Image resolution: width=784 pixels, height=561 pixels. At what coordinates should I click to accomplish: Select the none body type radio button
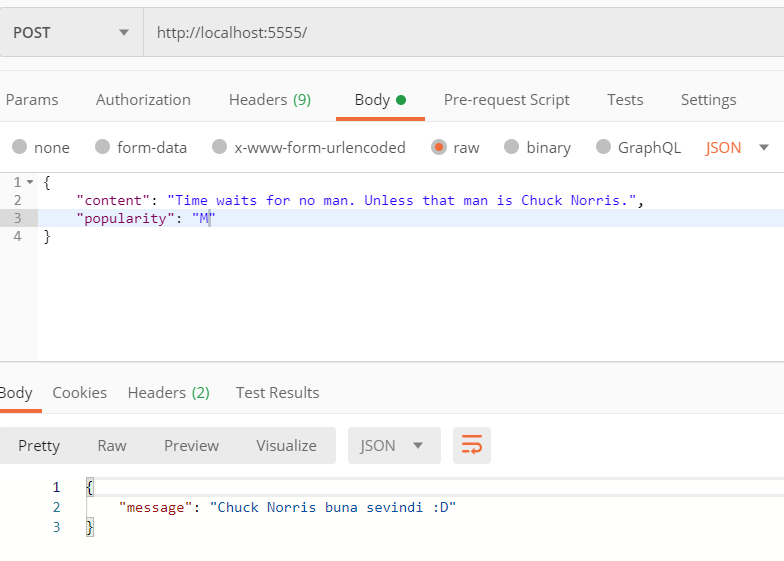(20, 147)
